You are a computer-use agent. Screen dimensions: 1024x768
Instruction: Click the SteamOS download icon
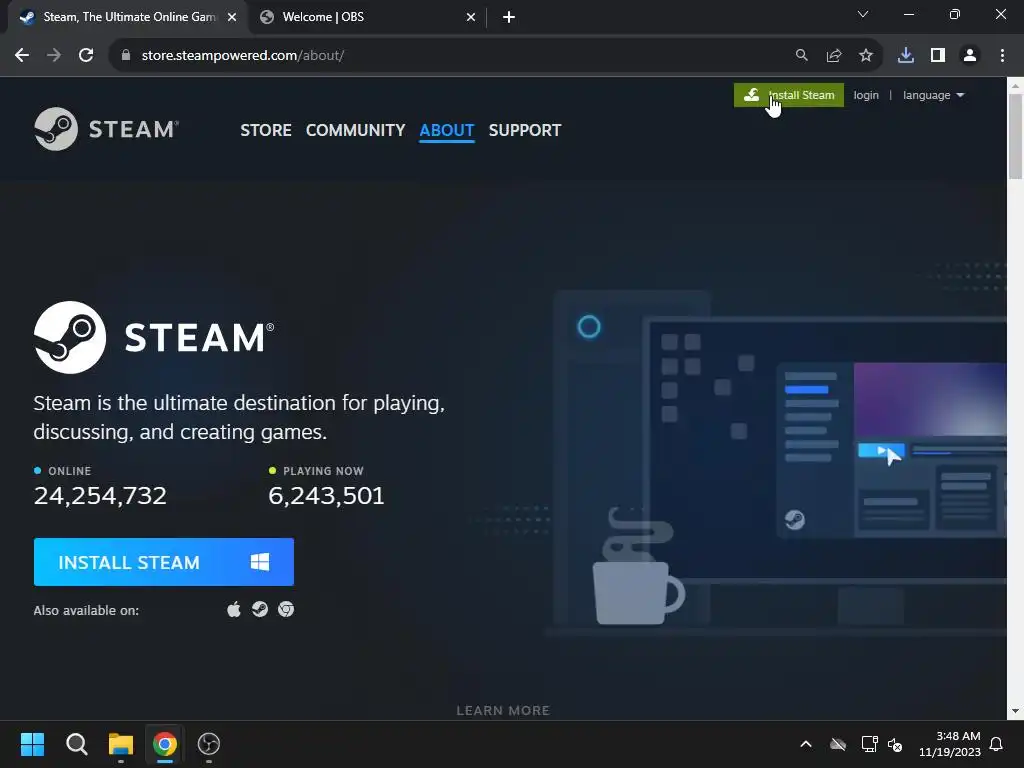pyautogui.click(x=260, y=609)
